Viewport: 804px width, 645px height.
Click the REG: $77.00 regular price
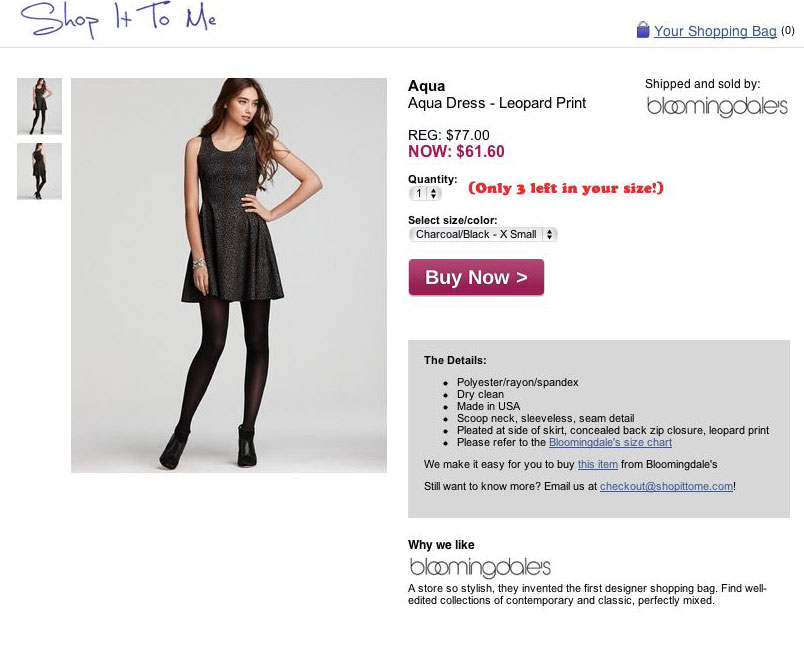449,135
